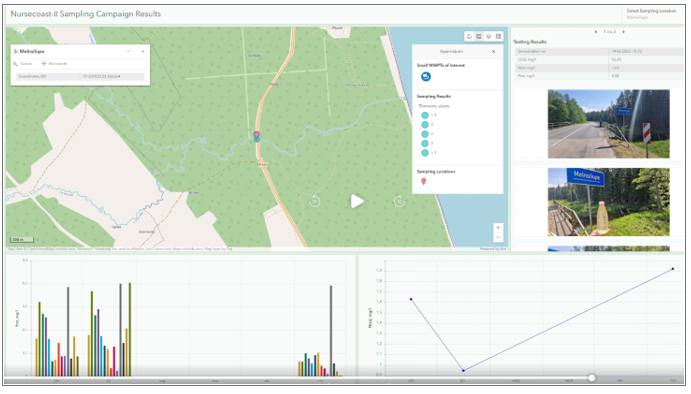Open the basemap gallery grid icon
This screenshot has width=691, height=394.
498,36
